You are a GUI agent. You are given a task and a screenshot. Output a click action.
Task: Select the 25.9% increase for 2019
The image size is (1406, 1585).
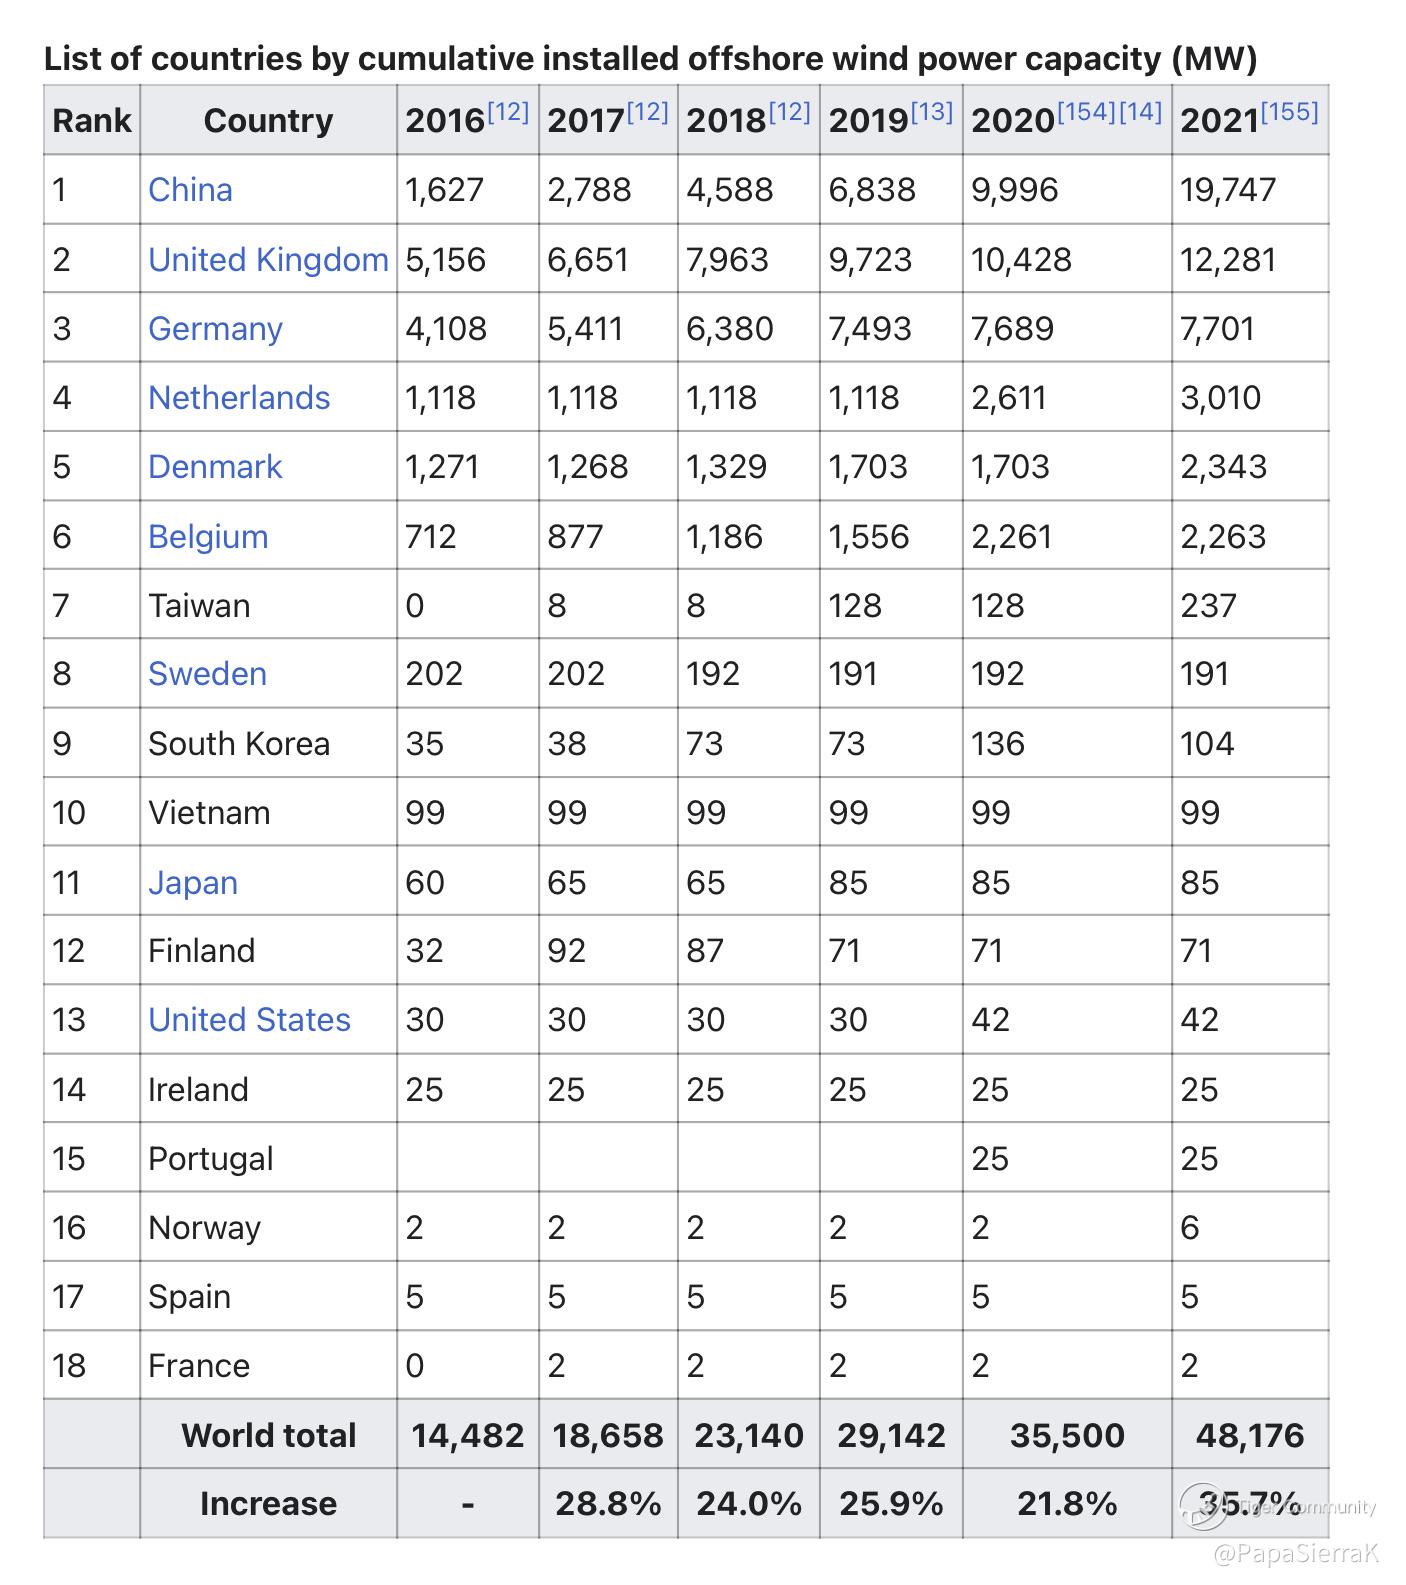coord(891,1504)
